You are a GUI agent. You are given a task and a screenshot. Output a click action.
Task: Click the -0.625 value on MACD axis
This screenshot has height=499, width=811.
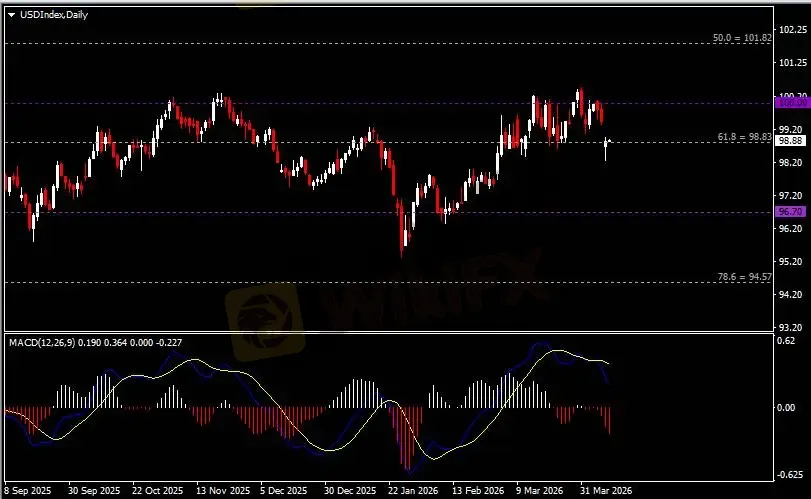click(x=791, y=475)
